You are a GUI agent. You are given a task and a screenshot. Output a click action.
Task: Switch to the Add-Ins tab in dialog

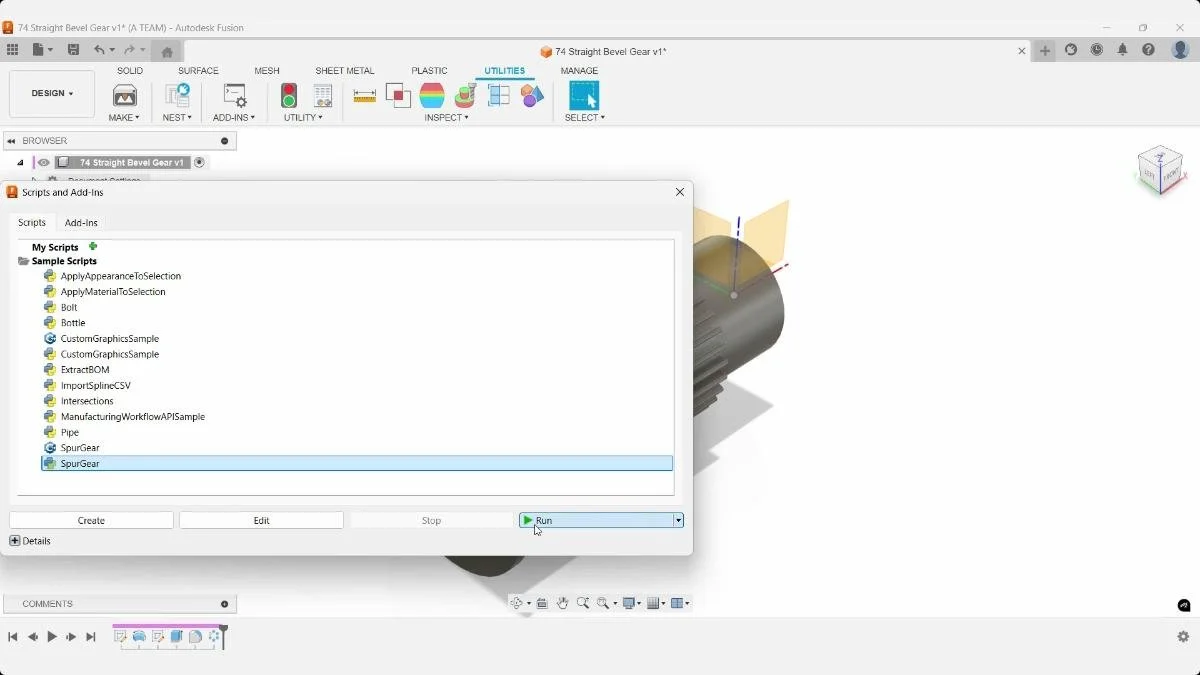coord(81,223)
